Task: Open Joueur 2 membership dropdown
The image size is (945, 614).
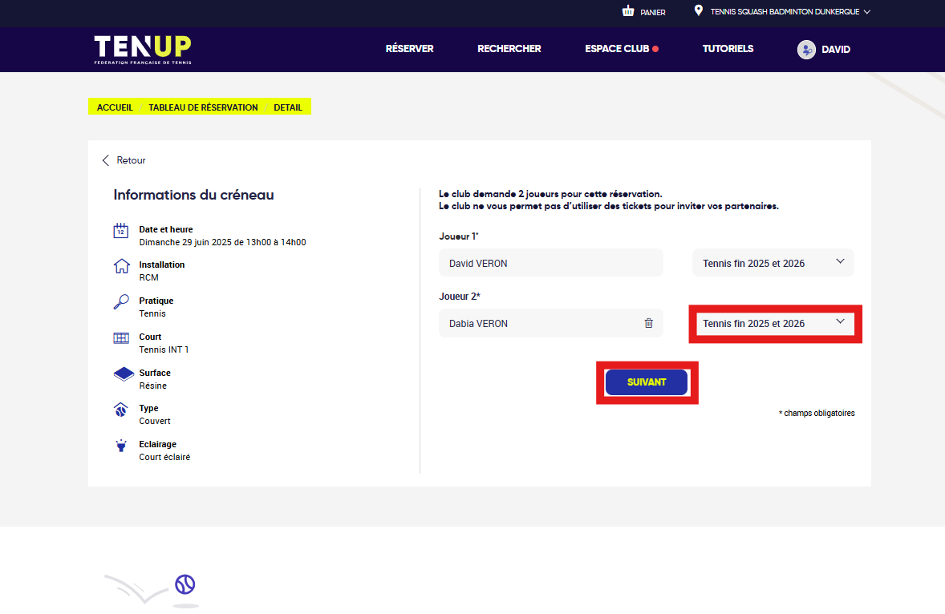Action: (774, 323)
